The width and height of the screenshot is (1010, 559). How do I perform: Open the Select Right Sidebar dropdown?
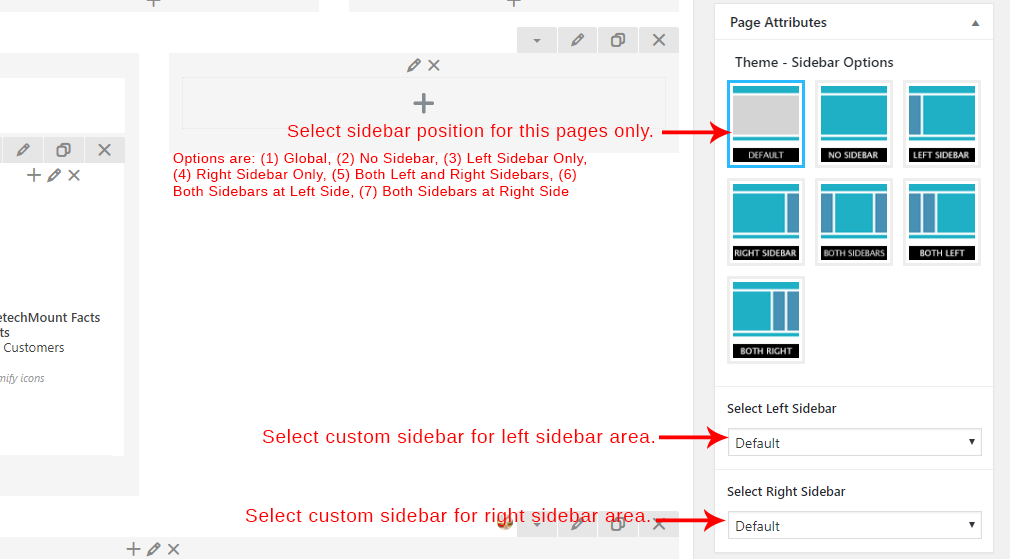click(854, 525)
